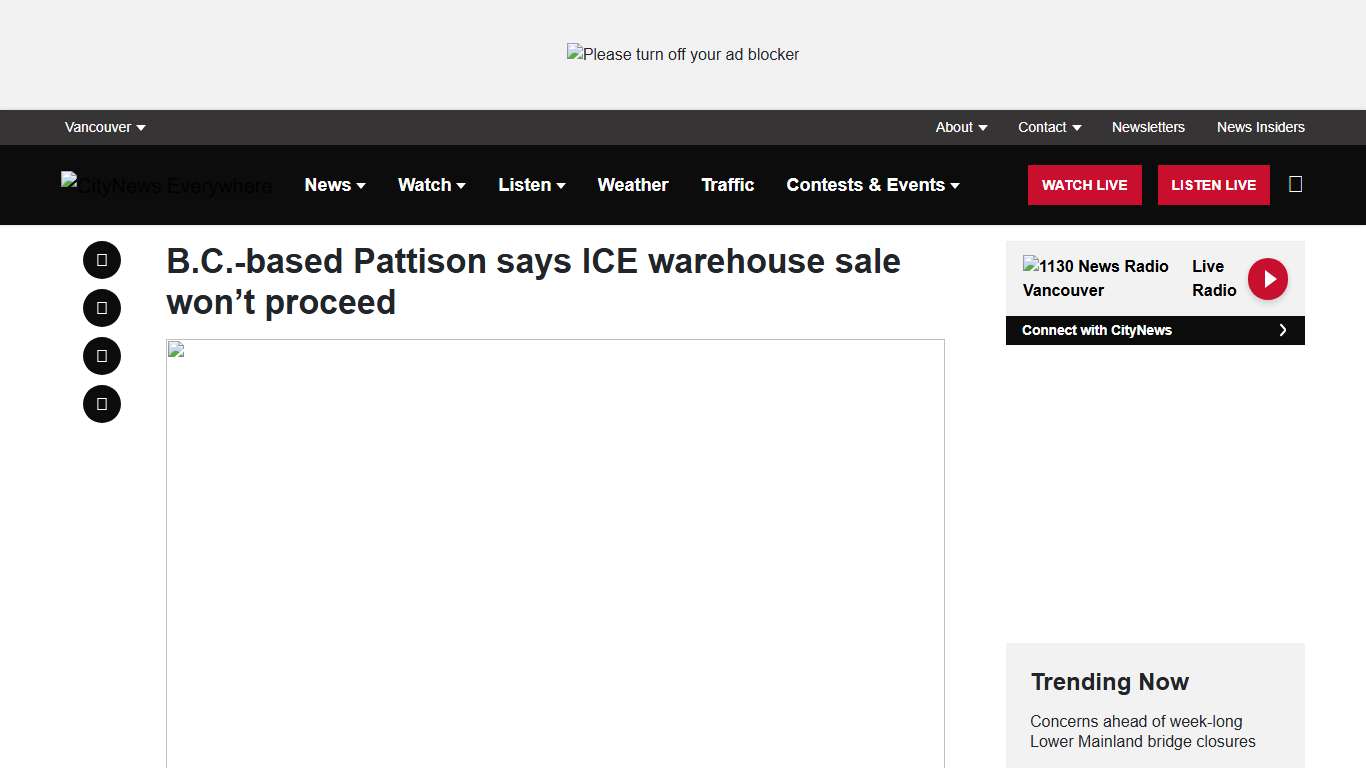The height and width of the screenshot is (768, 1366).
Task: Select Weather from the navigation menu
Action: (633, 185)
